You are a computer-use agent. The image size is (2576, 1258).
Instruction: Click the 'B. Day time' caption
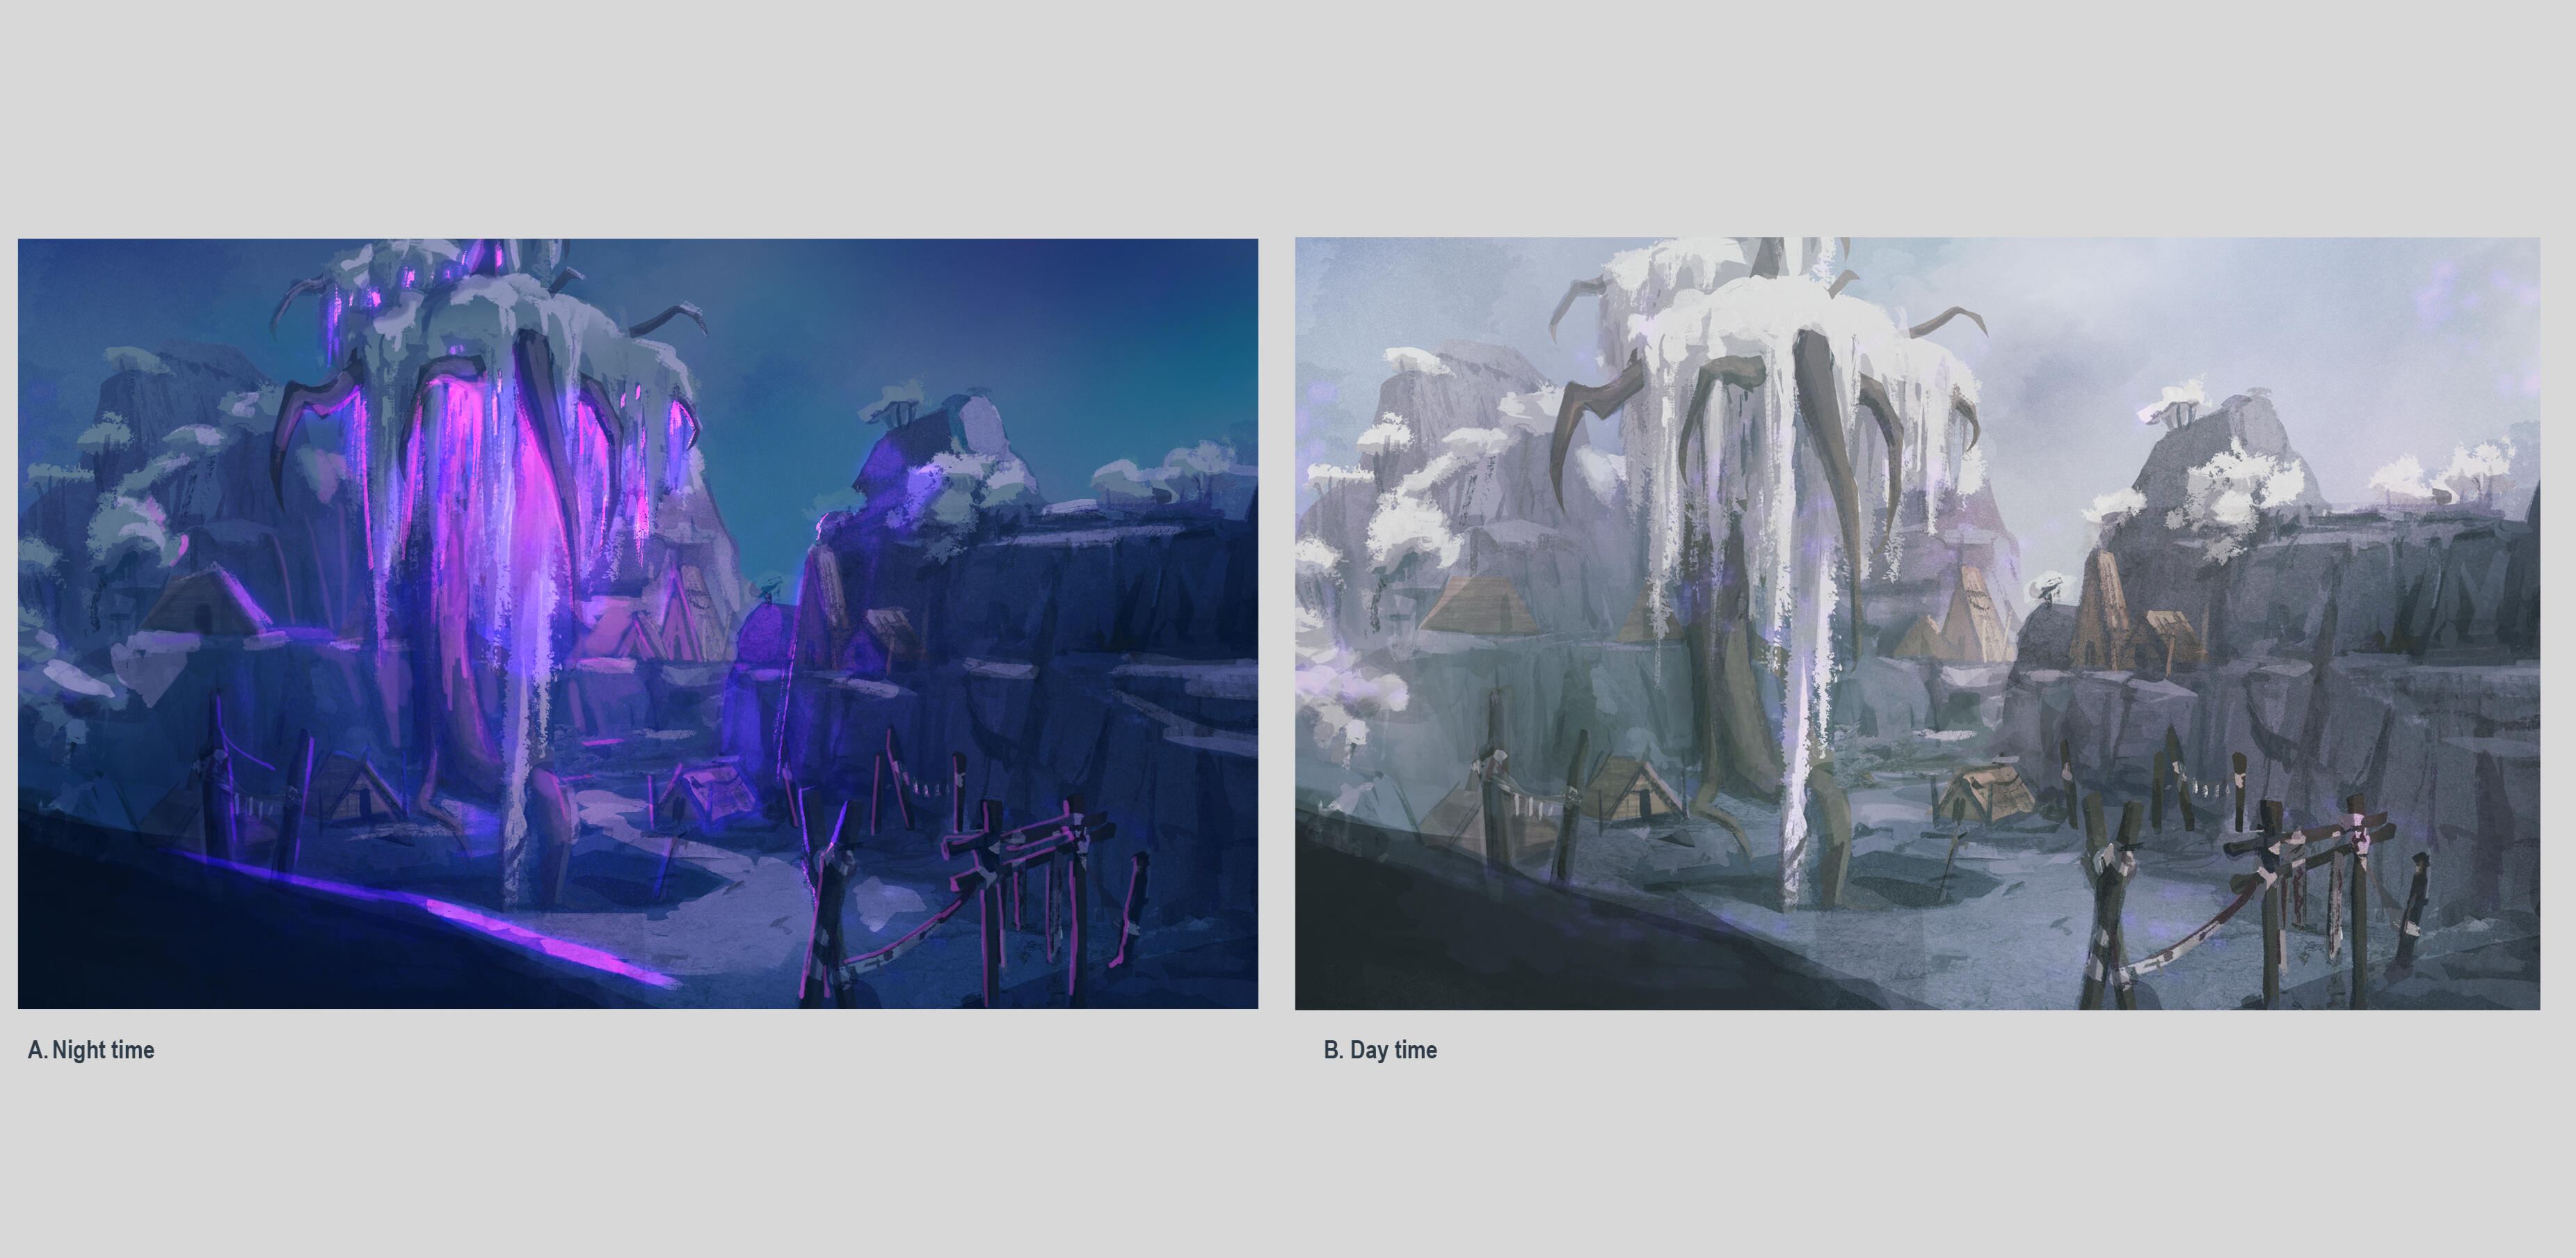[x=1380, y=1050]
